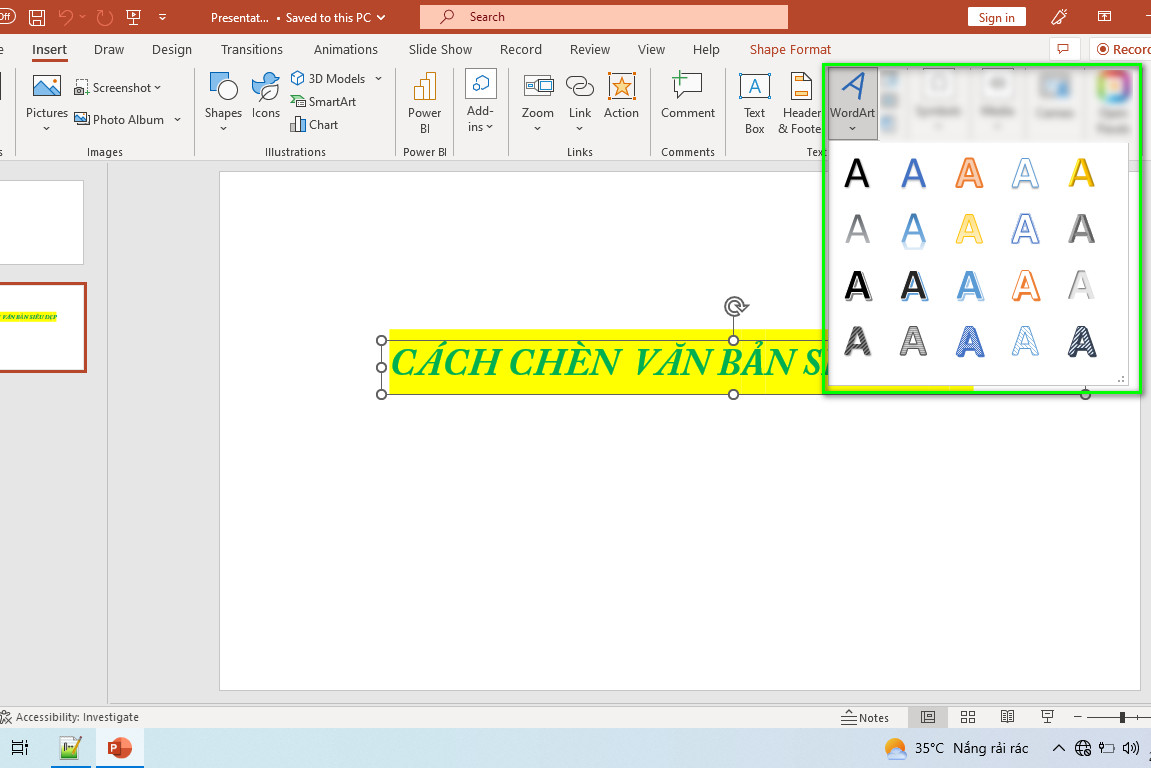Image resolution: width=1151 pixels, height=768 pixels.
Task: Start Slide Show from status bar
Action: [1047, 717]
